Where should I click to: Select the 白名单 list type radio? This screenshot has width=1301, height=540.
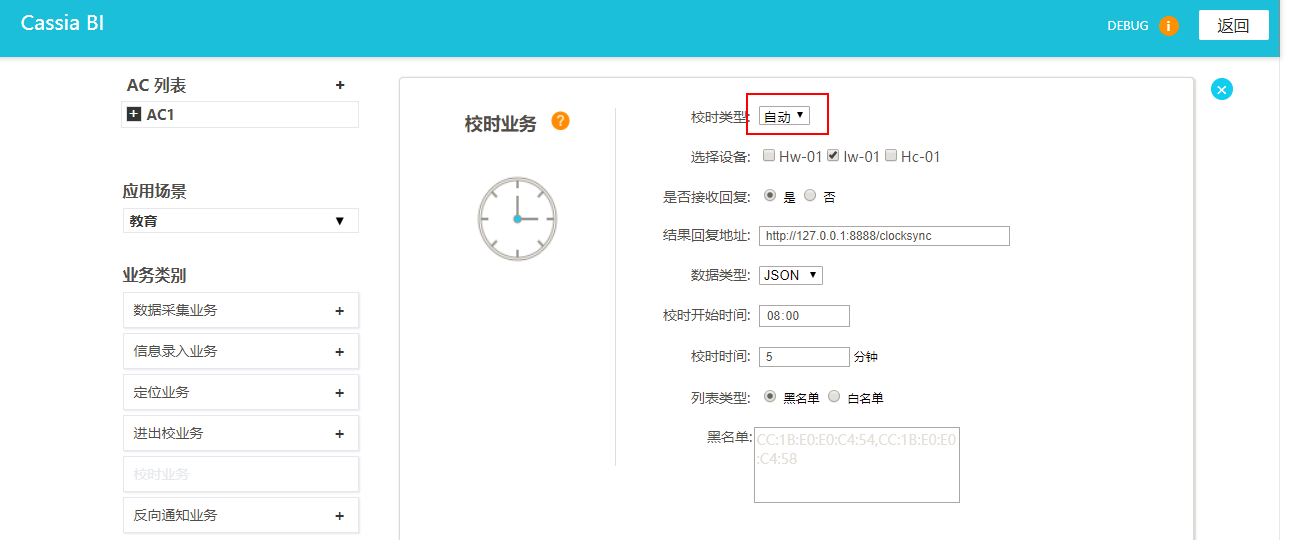(x=834, y=396)
